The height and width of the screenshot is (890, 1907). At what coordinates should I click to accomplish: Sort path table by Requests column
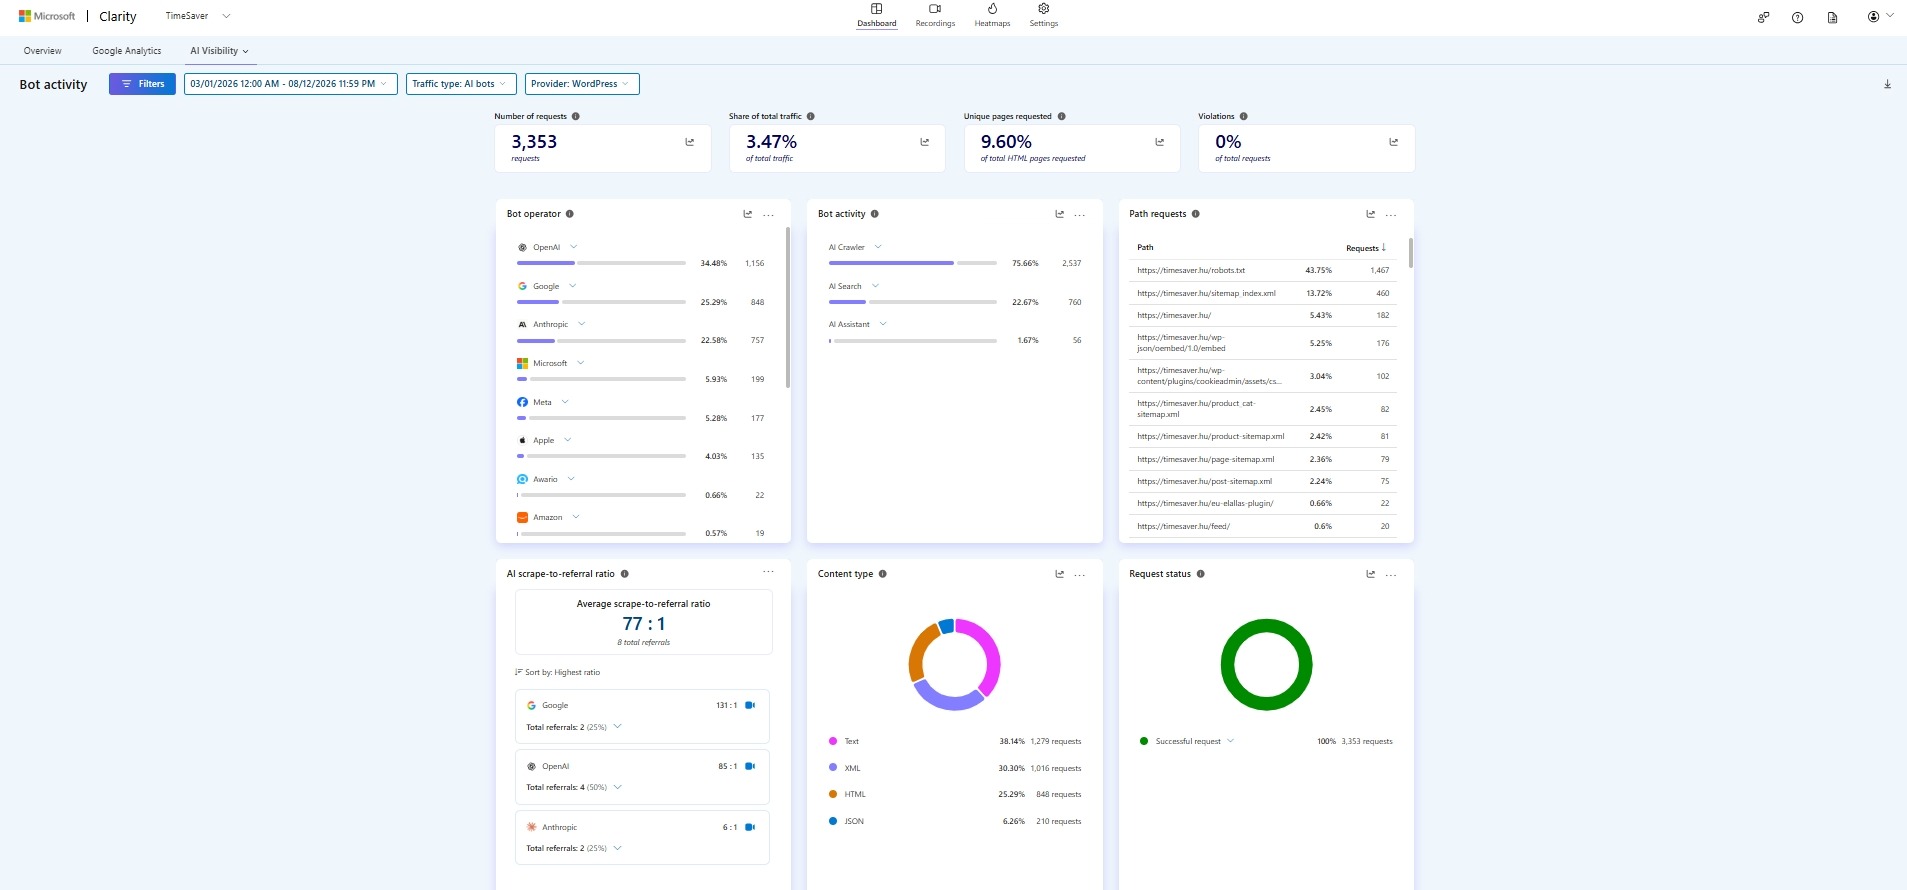tap(1365, 247)
